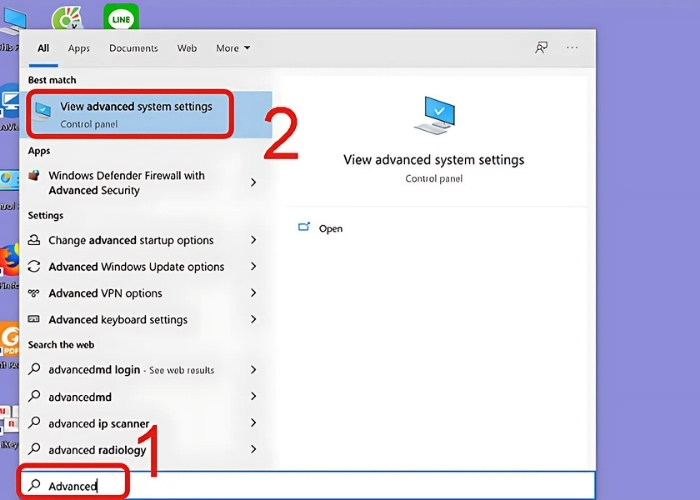Click the Open link in details pane

tap(330, 229)
